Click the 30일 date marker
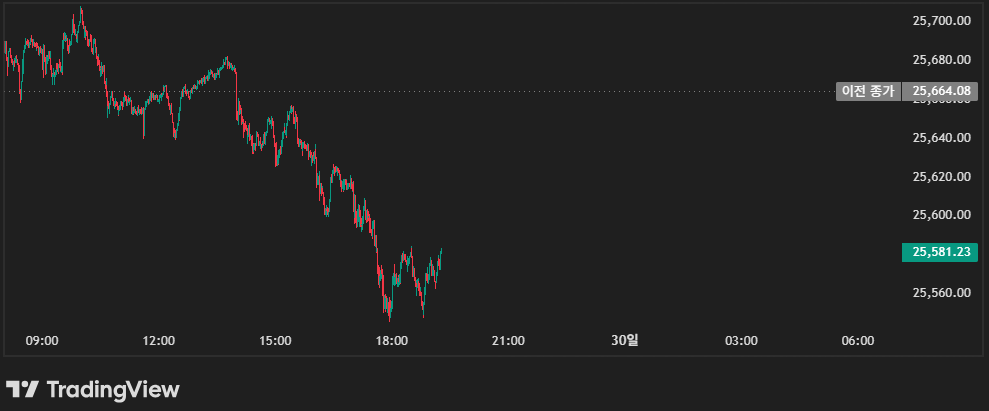 tap(624, 341)
